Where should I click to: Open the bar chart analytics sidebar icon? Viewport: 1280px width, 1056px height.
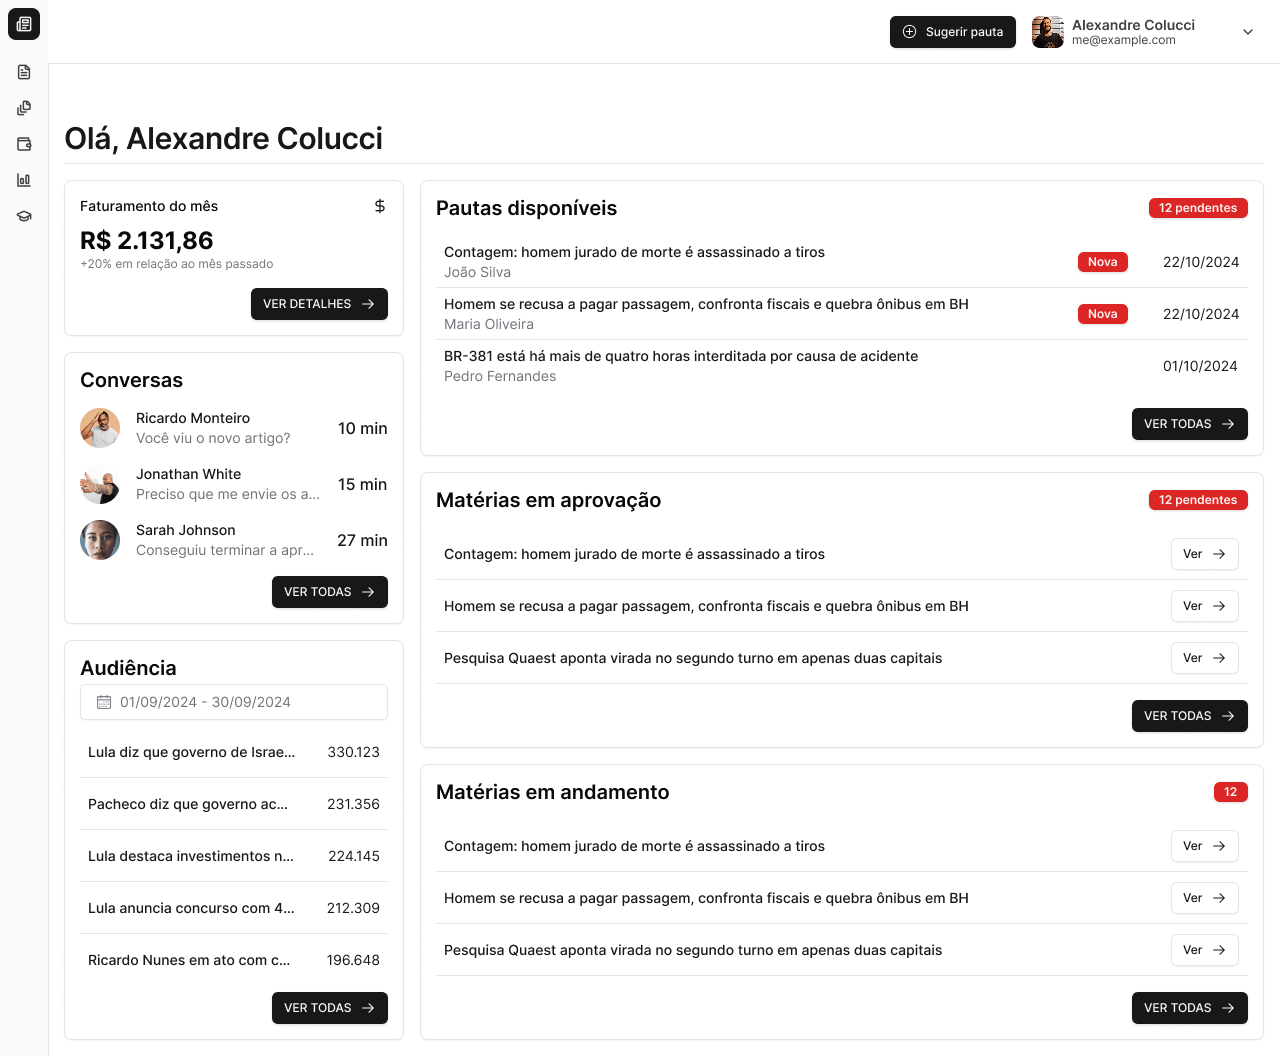click(x=24, y=180)
